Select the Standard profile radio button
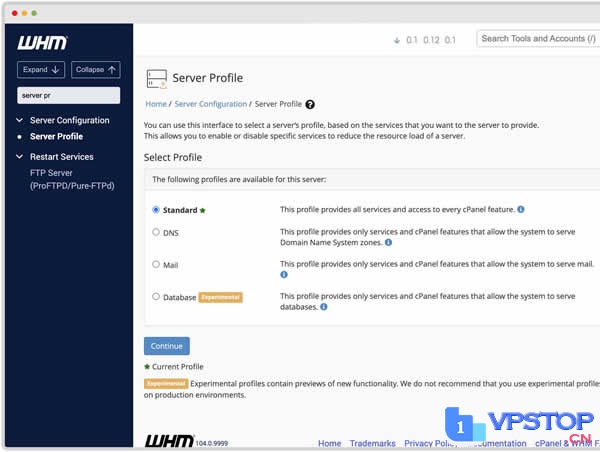 (x=156, y=210)
